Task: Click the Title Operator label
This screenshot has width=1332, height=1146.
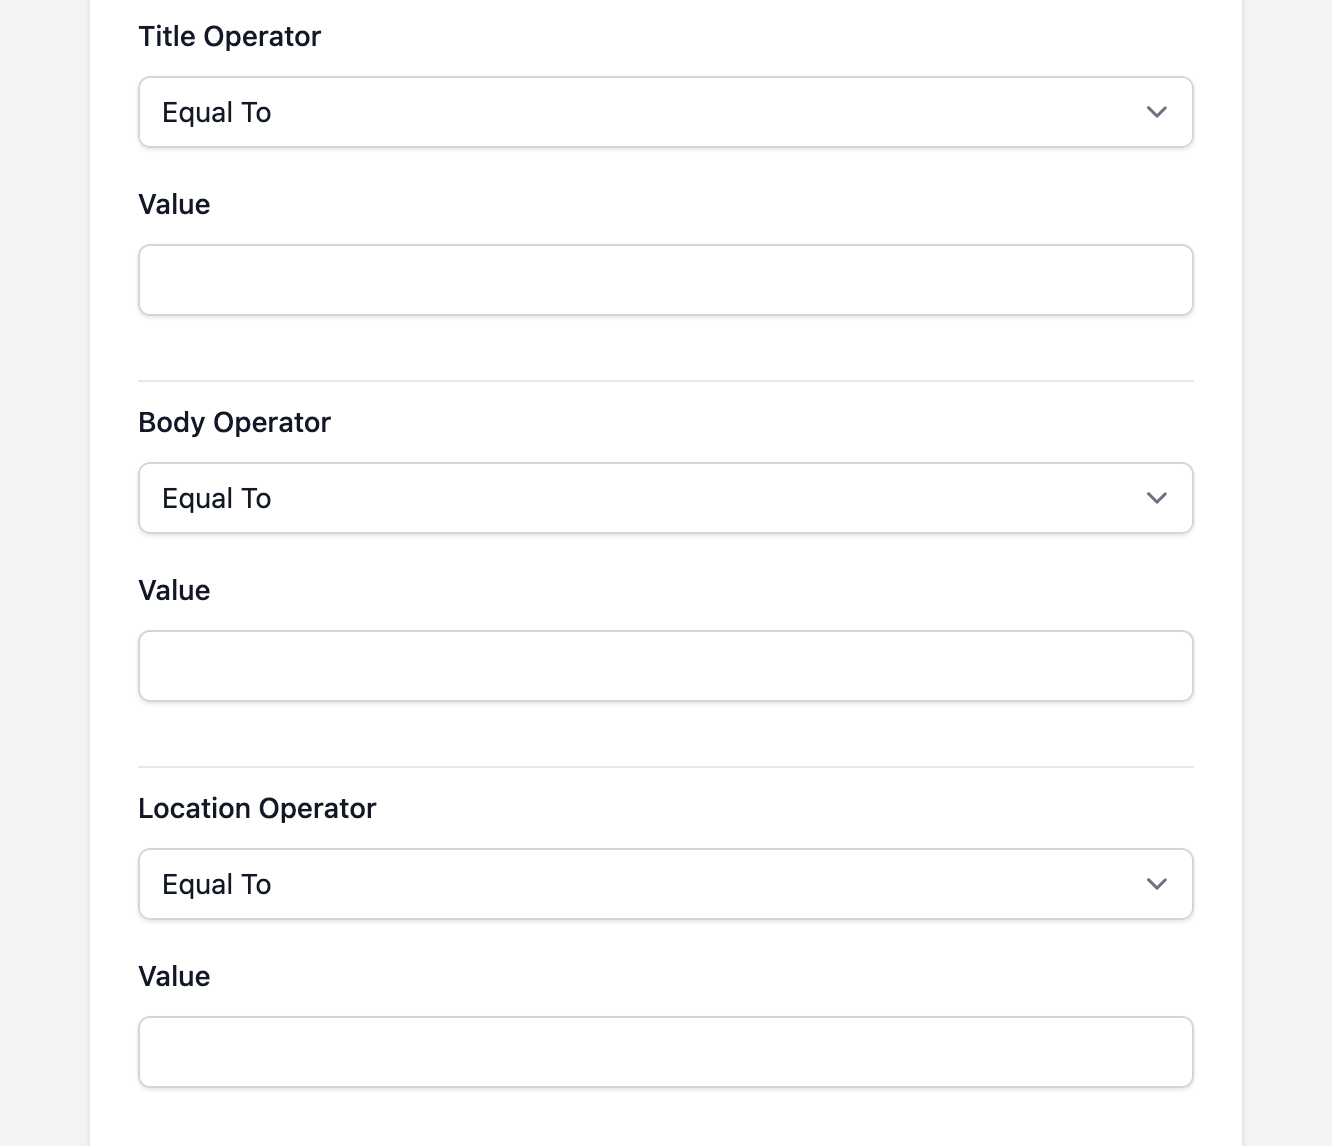Action: [x=230, y=36]
